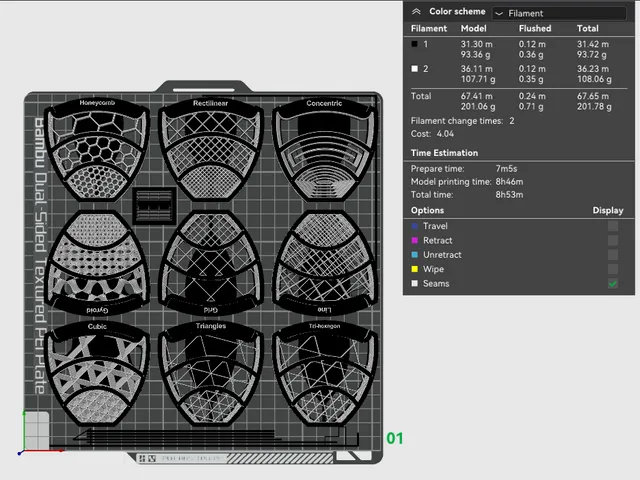Enable Wipe display checkbox
640x480 pixels.
tap(613, 269)
